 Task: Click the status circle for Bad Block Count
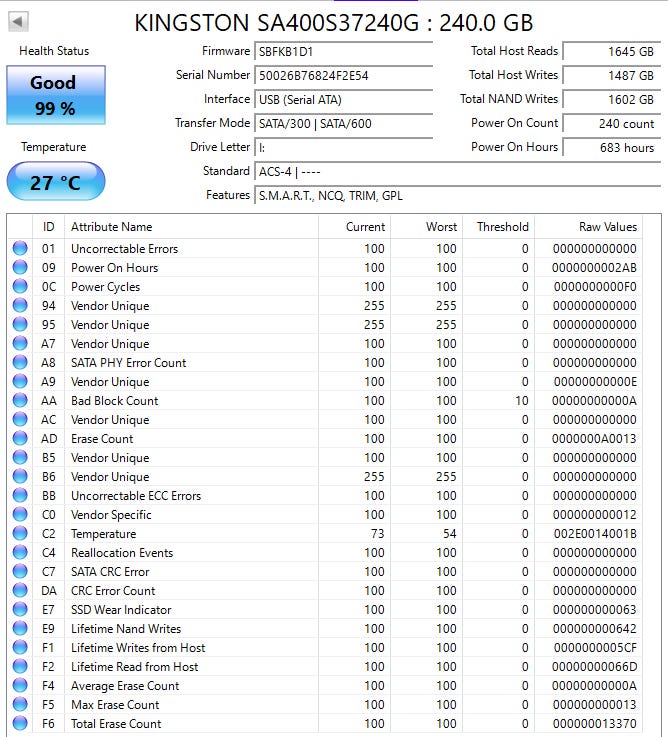pyautogui.click(x=20, y=400)
